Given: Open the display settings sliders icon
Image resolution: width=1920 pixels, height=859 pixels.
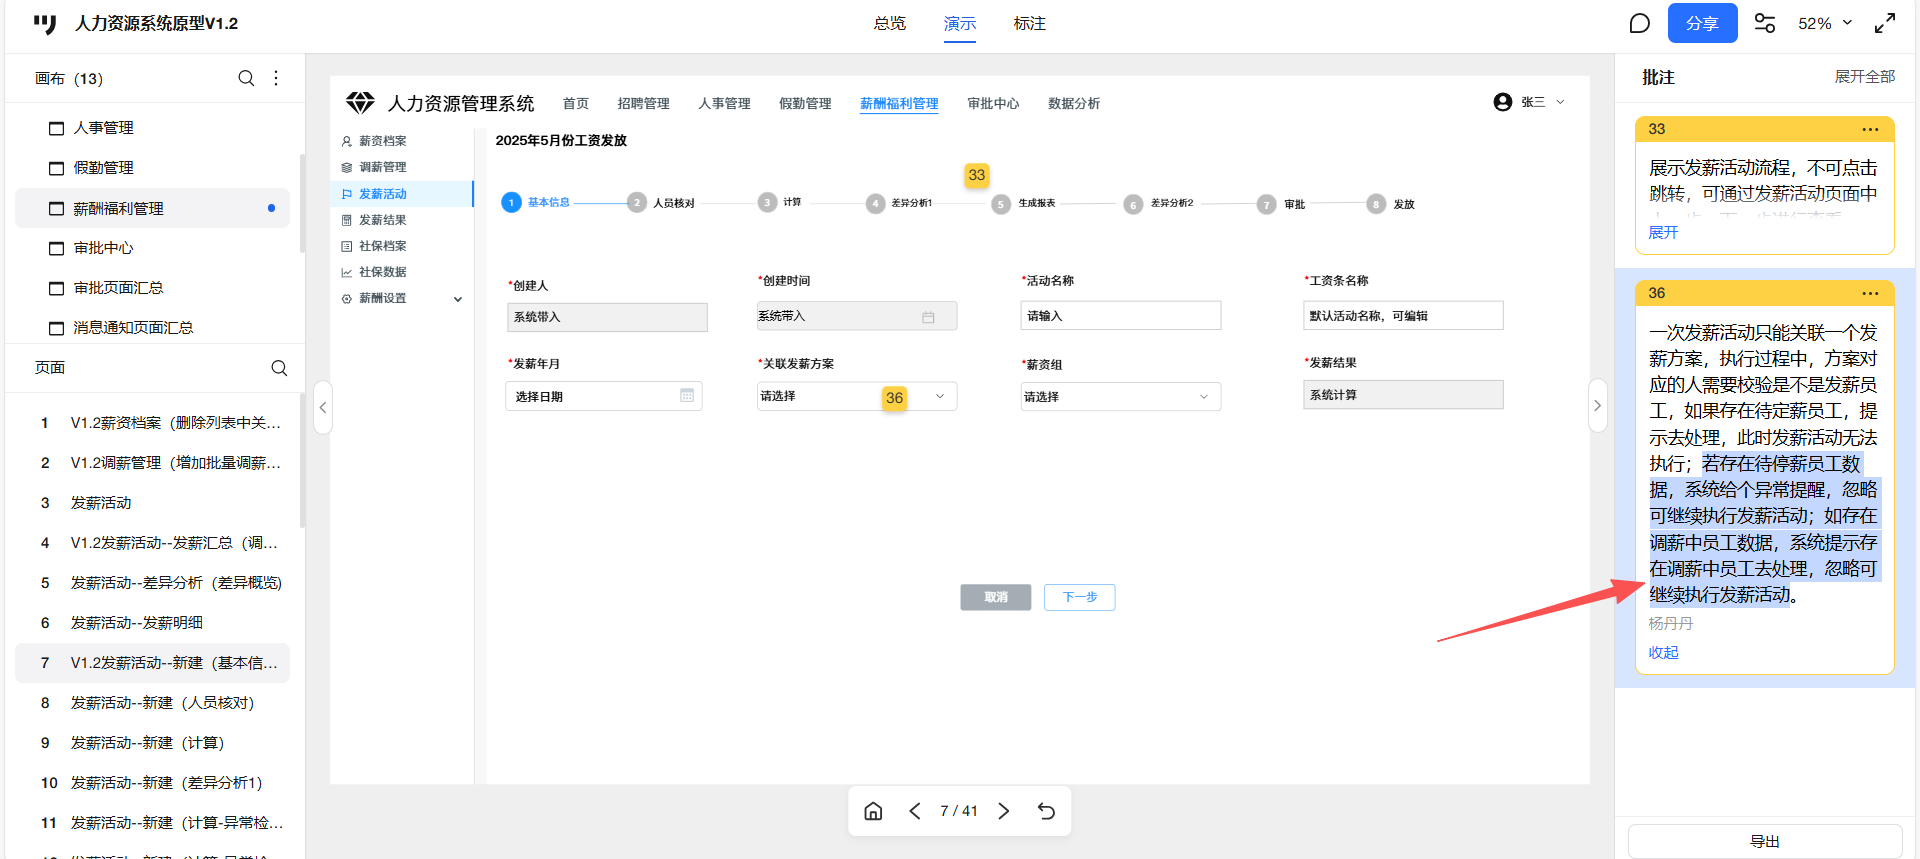Looking at the screenshot, I should click(x=1765, y=23).
